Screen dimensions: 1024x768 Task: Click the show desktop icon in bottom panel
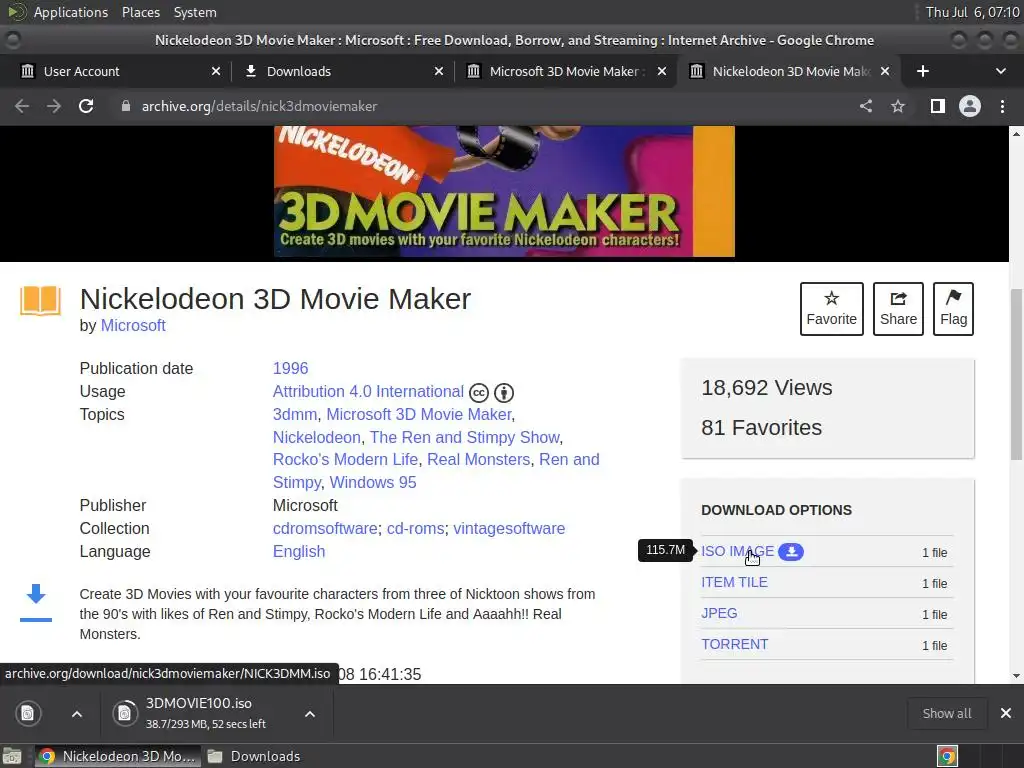point(12,756)
